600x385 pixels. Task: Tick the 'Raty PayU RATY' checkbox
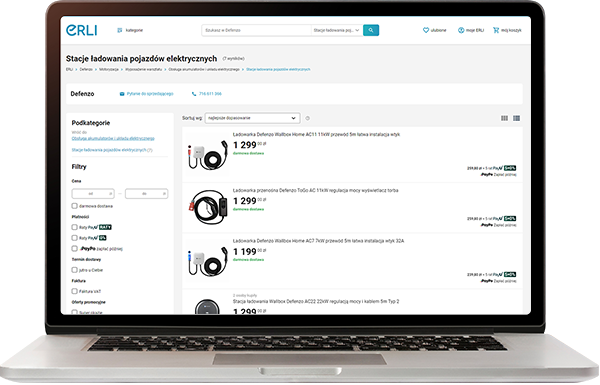pos(75,227)
